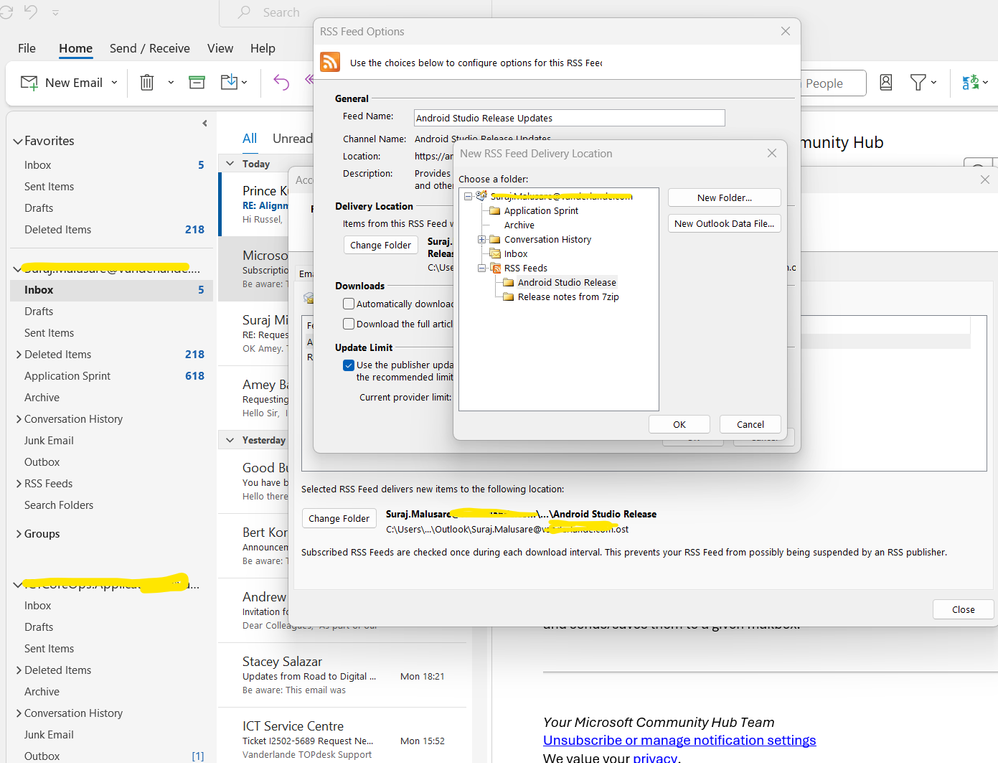Confirm delivery location with OK
The width and height of the screenshot is (998, 763).
tap(679, 424)
